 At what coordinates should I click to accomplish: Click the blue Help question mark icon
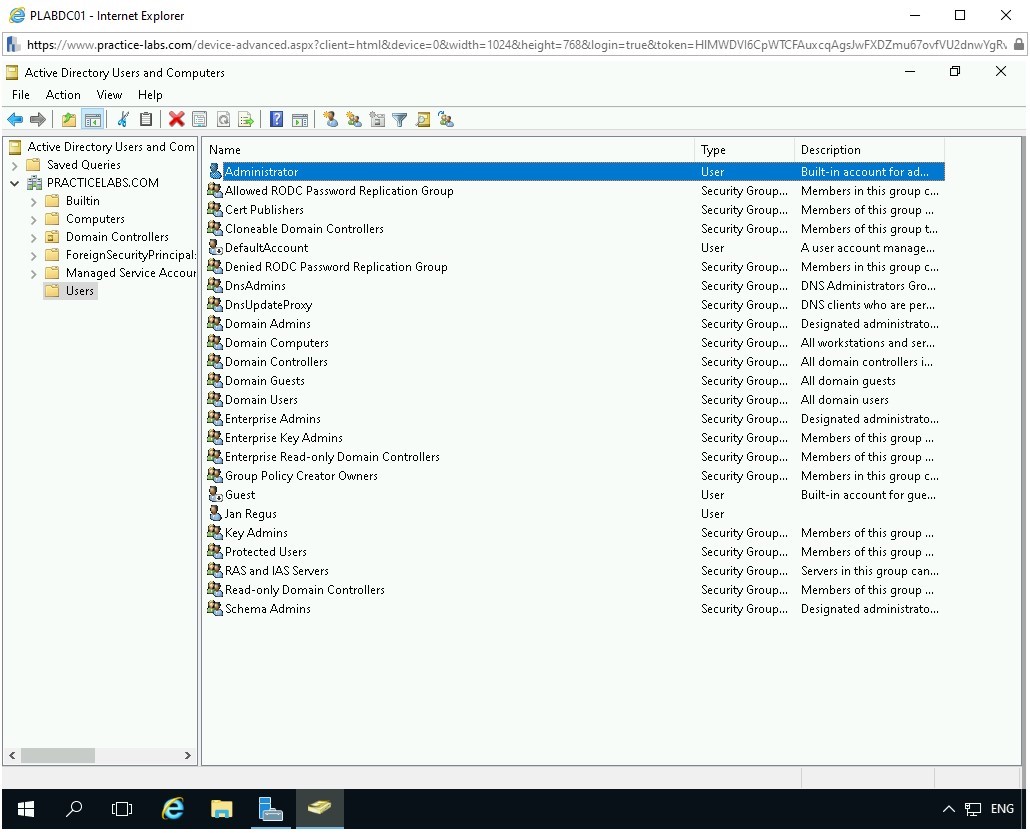[x=277, y=120]
